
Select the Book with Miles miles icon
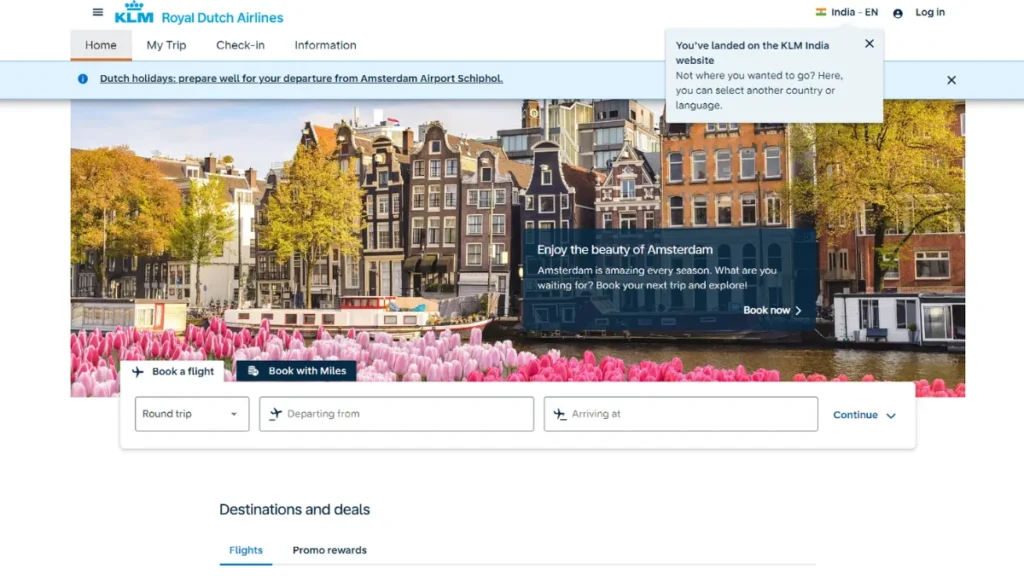pos(251,370)
